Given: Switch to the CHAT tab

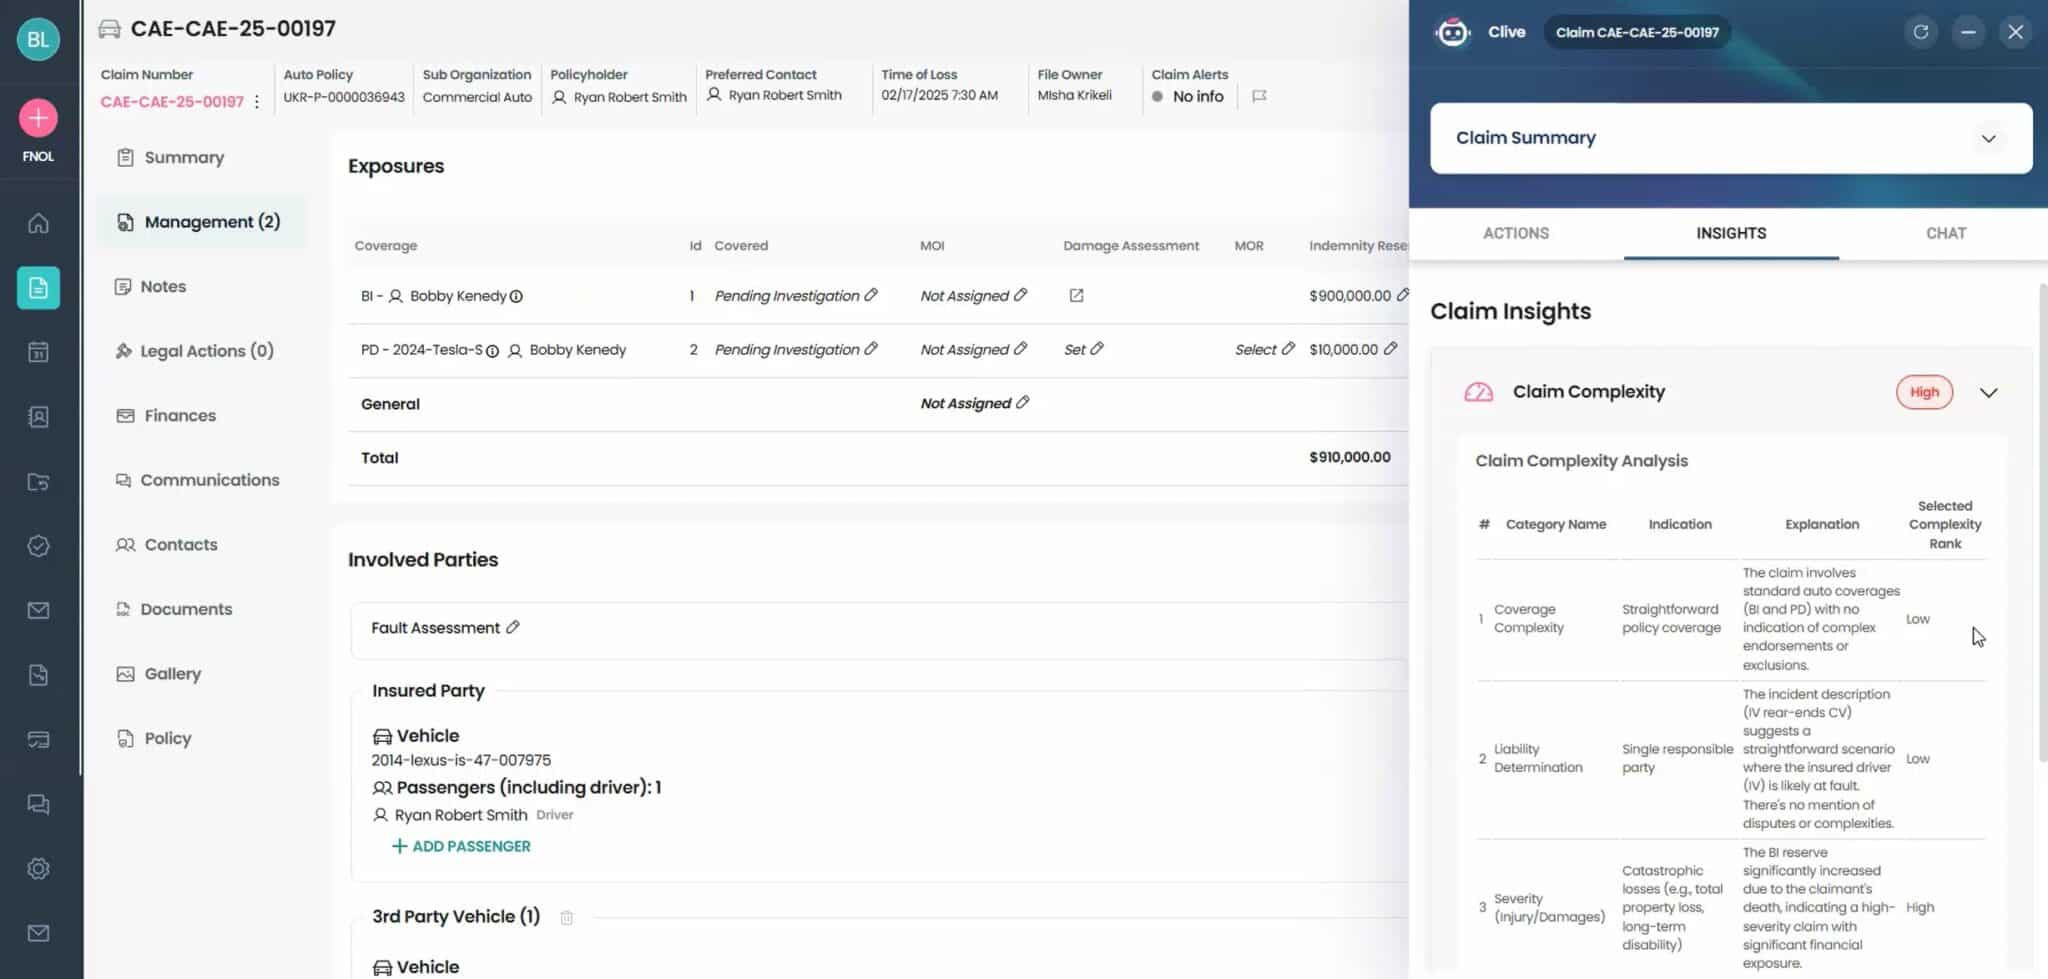Looking at the screenshot, I should (1946, 233).
